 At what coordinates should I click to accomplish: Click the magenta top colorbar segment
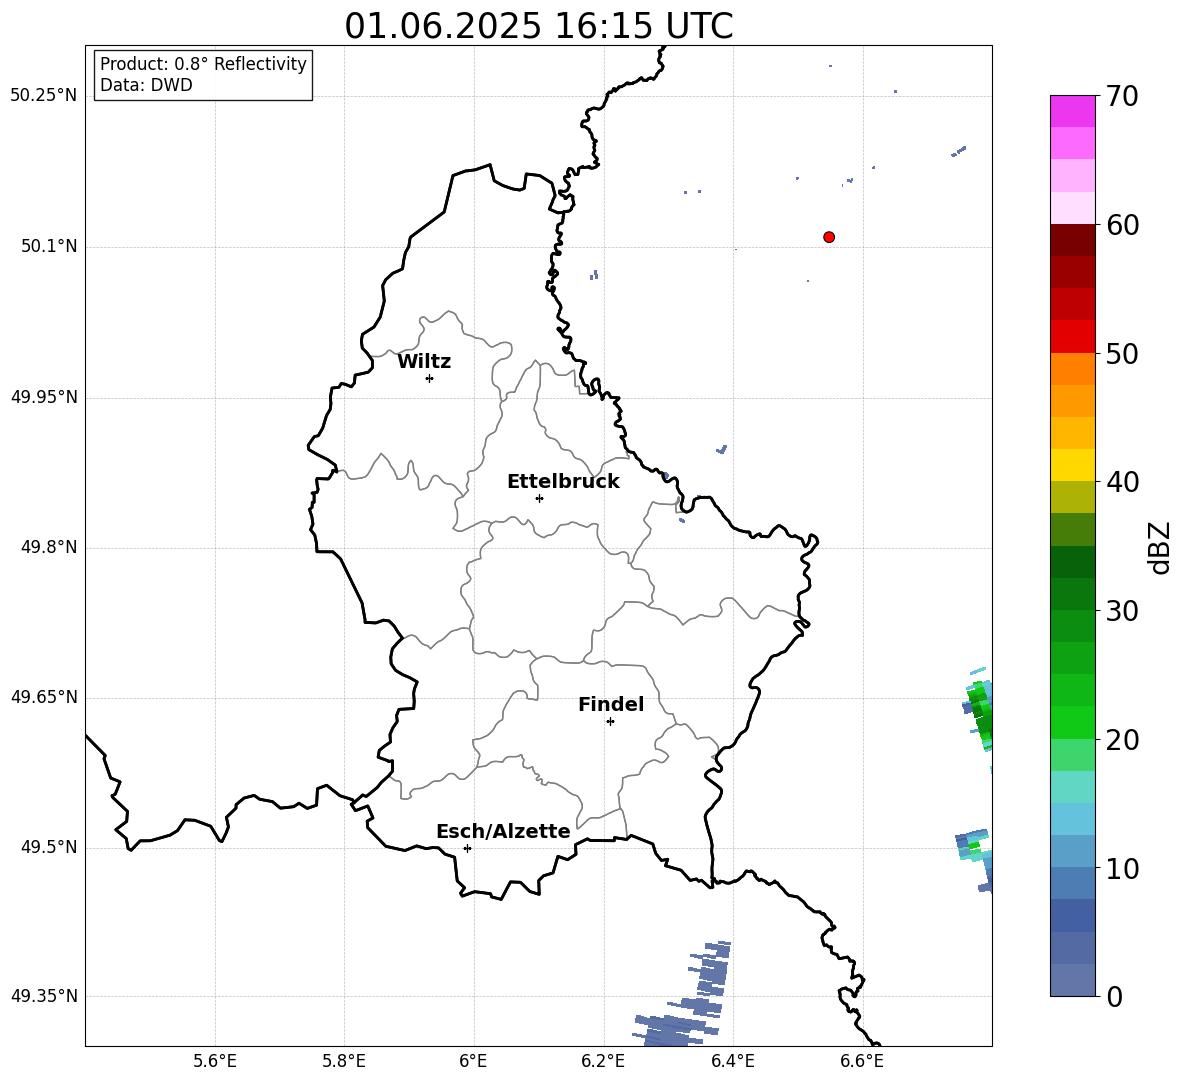(1073, 111)
